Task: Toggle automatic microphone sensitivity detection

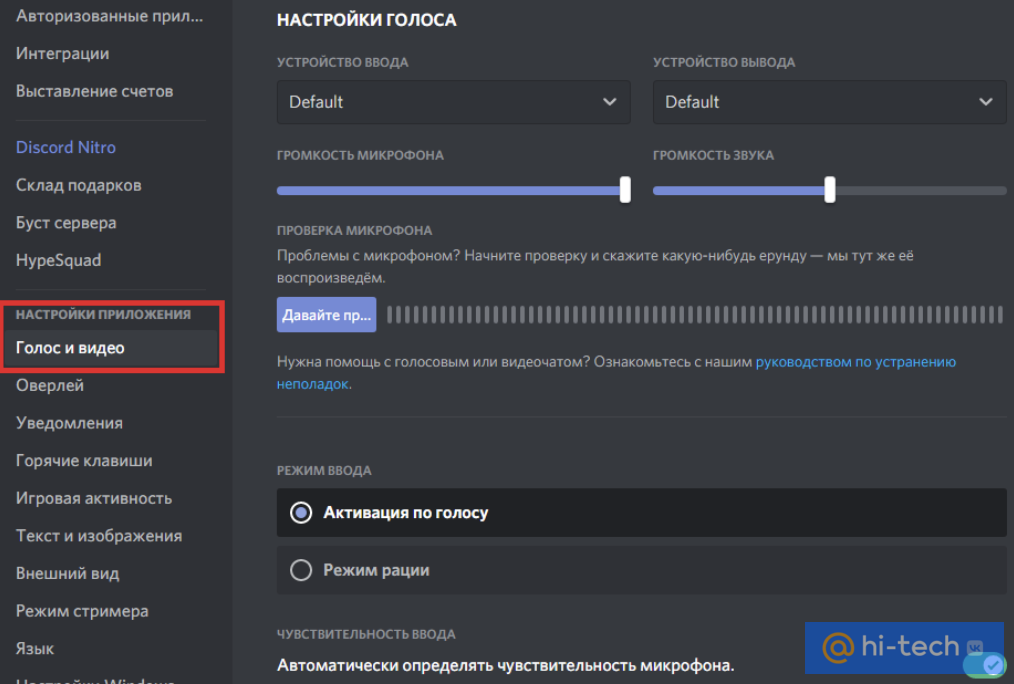Action: (x=984, y=666)
